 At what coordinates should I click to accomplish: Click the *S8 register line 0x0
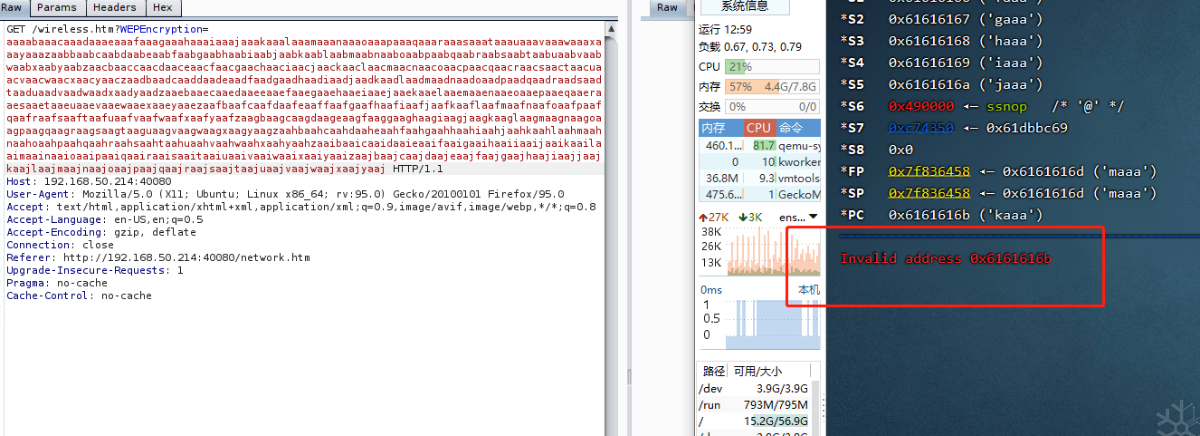click(x=877, y=150)
